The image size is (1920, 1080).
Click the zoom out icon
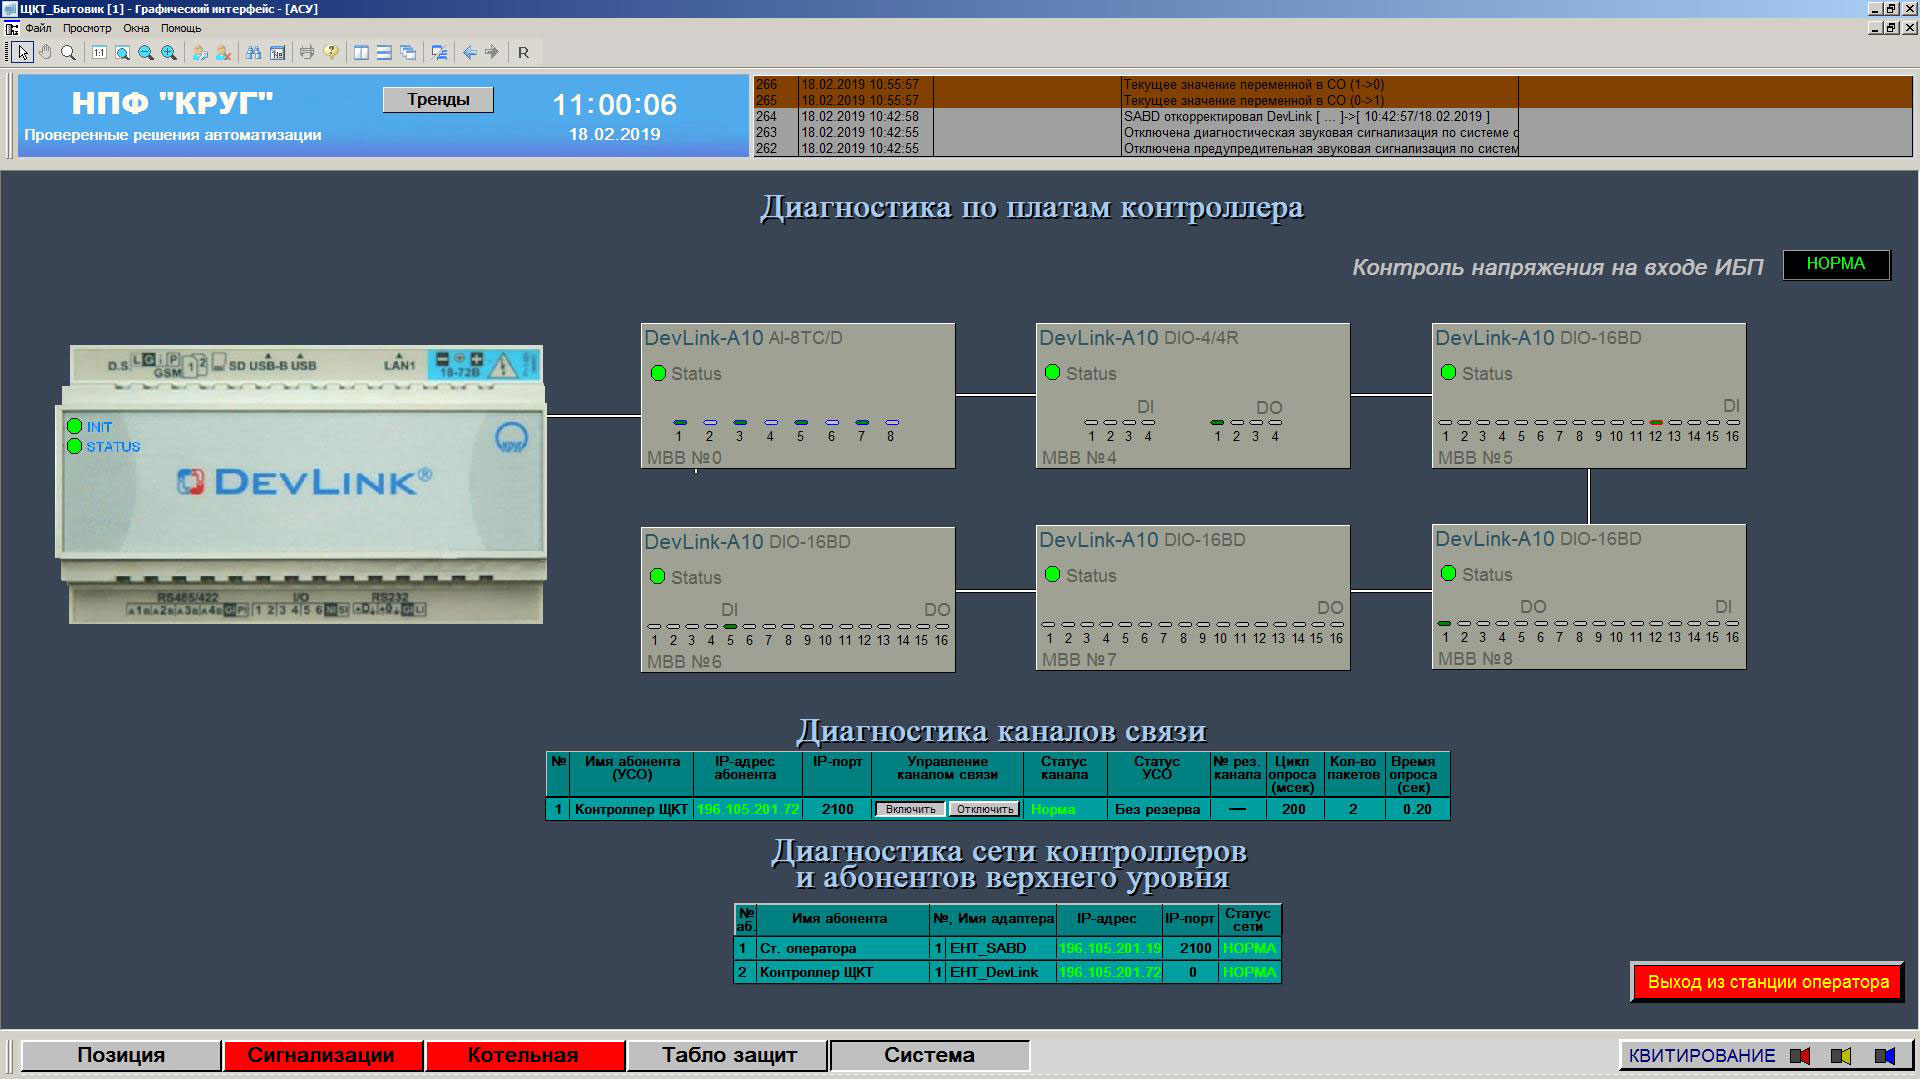tap(146, 52)
